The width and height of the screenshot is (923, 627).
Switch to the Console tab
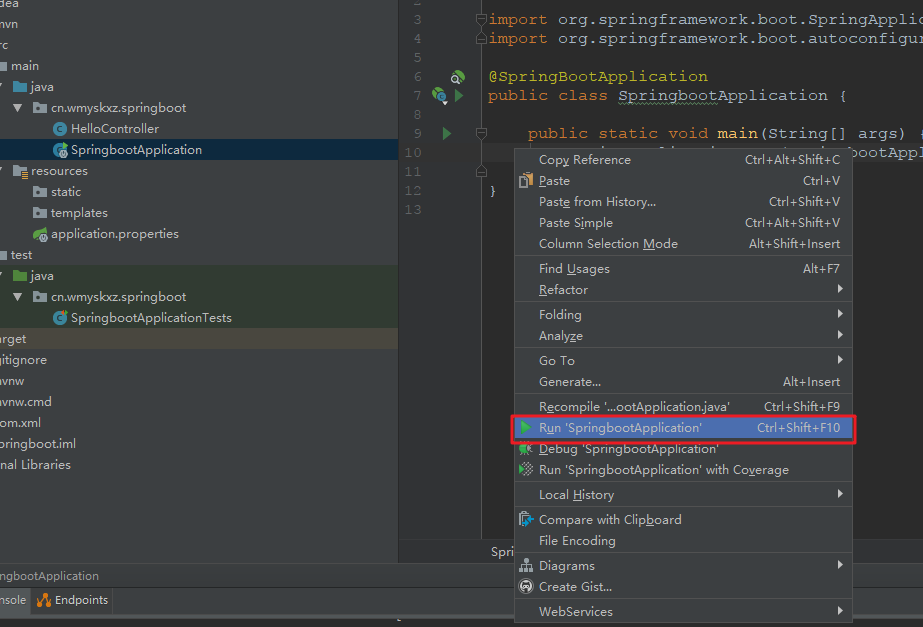coord(10,600)
